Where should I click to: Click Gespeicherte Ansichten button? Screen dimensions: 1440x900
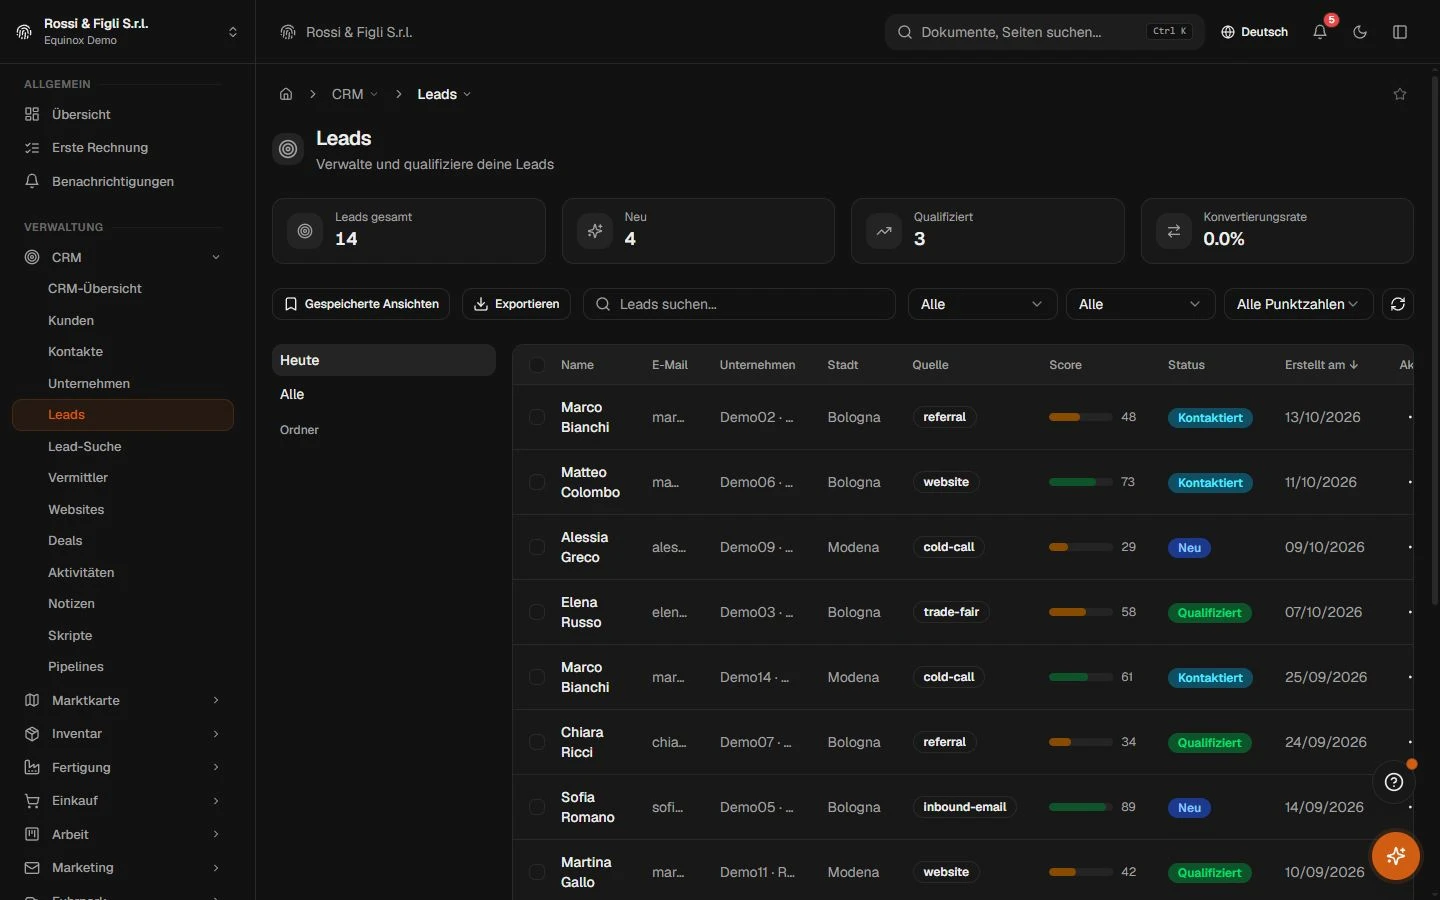[361, 304]
